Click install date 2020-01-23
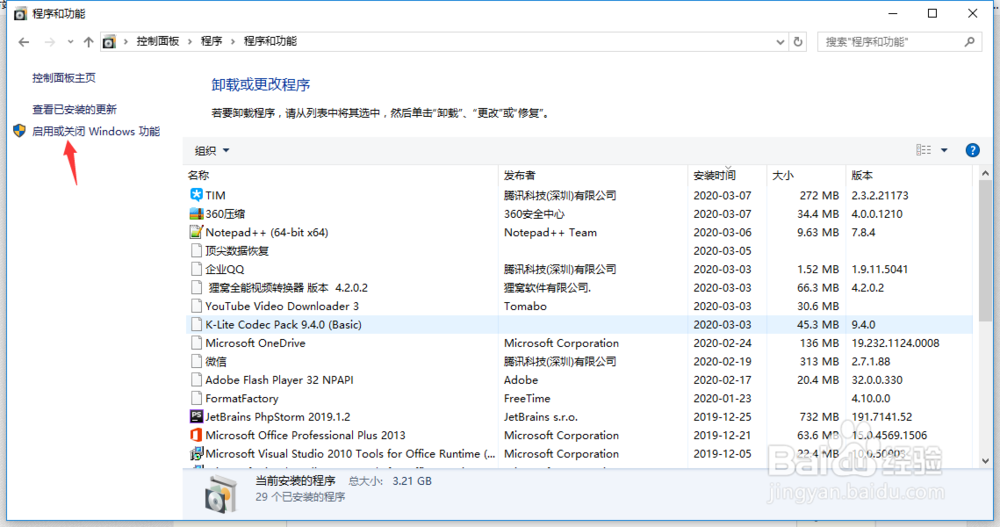Image resolution: width=1000 pixels, height=527 pixels. click(x=723, y=399)
